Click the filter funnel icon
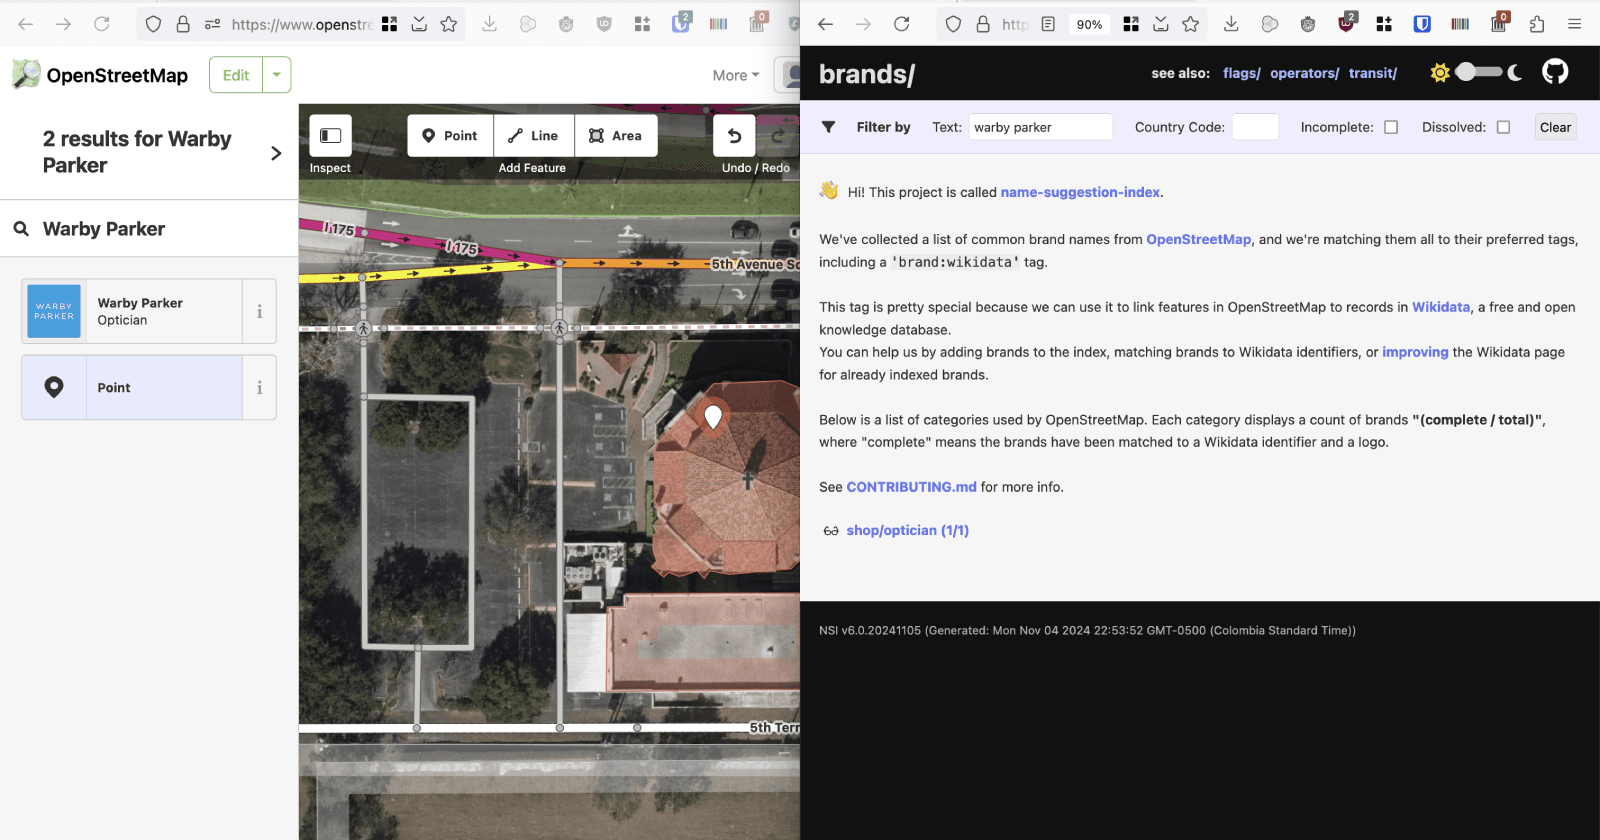 point(828,127)
